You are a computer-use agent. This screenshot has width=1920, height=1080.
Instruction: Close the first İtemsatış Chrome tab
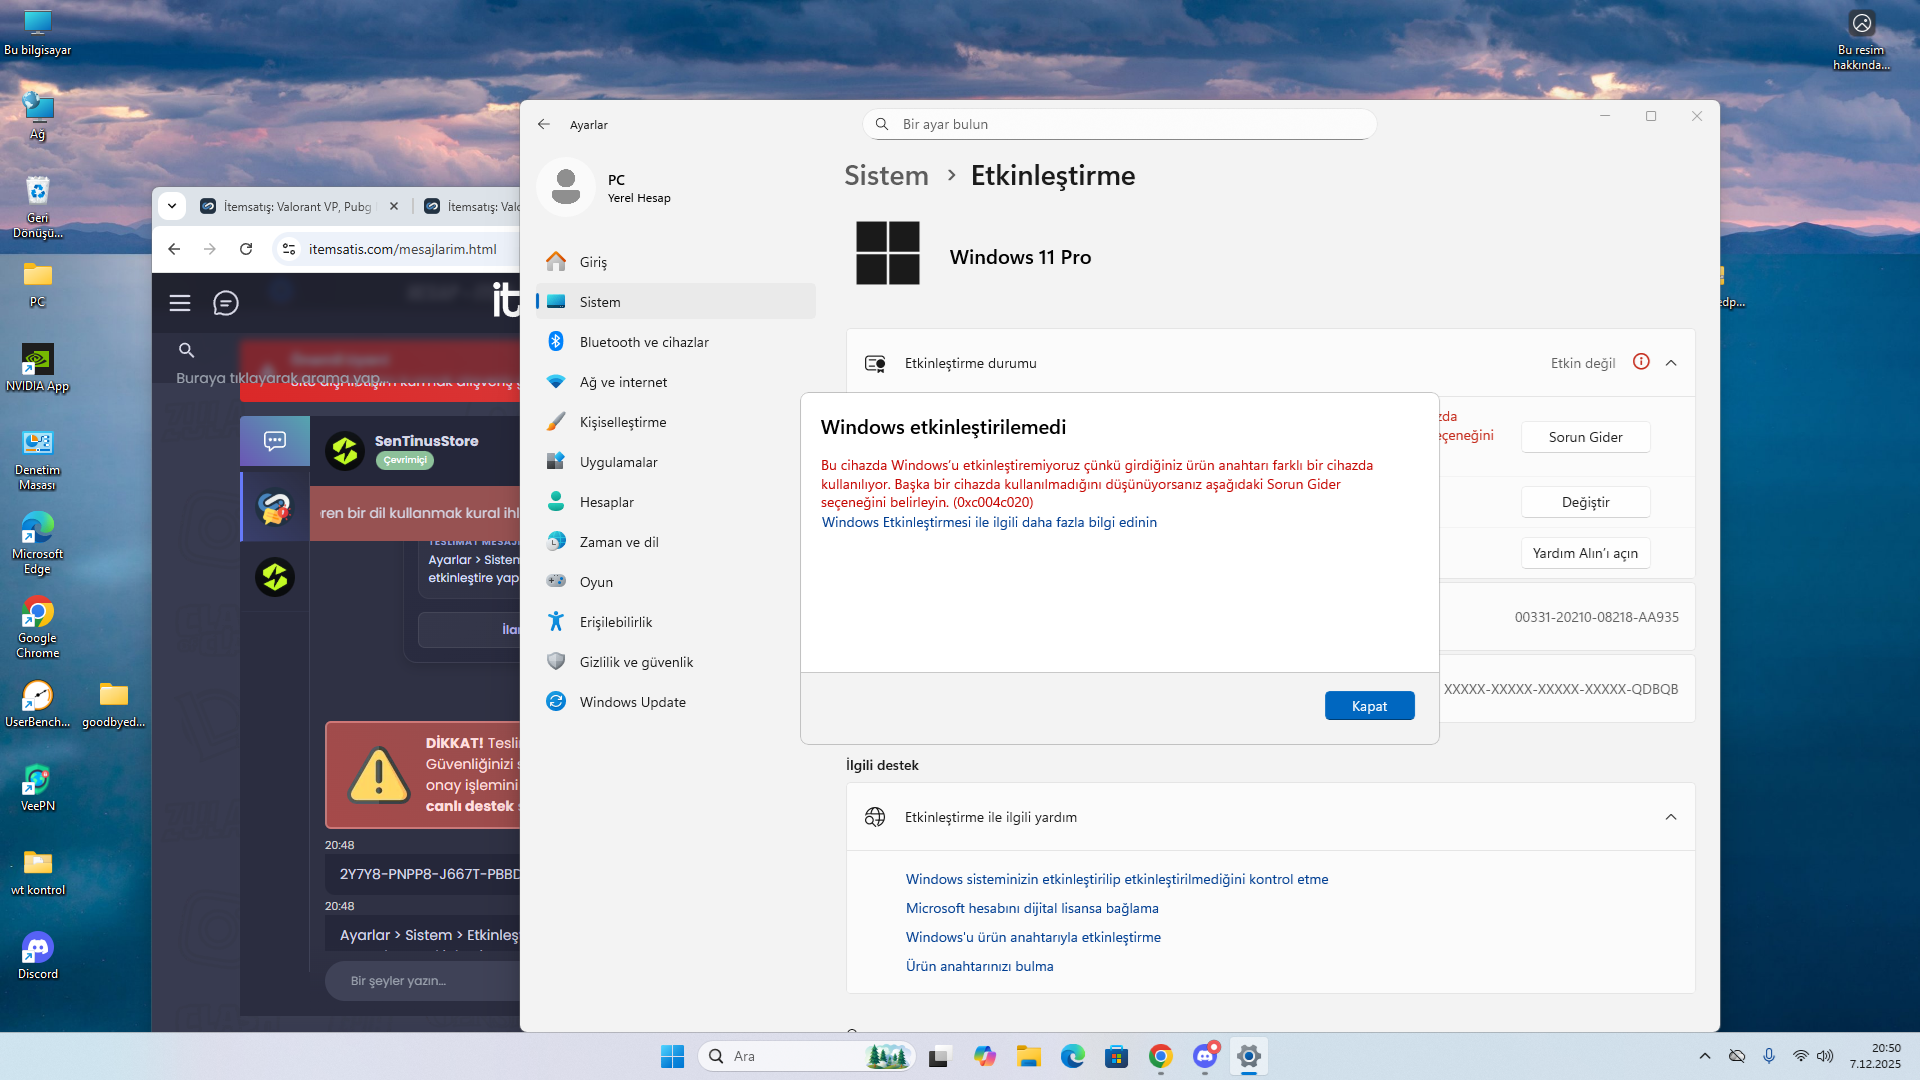[394, 206]
